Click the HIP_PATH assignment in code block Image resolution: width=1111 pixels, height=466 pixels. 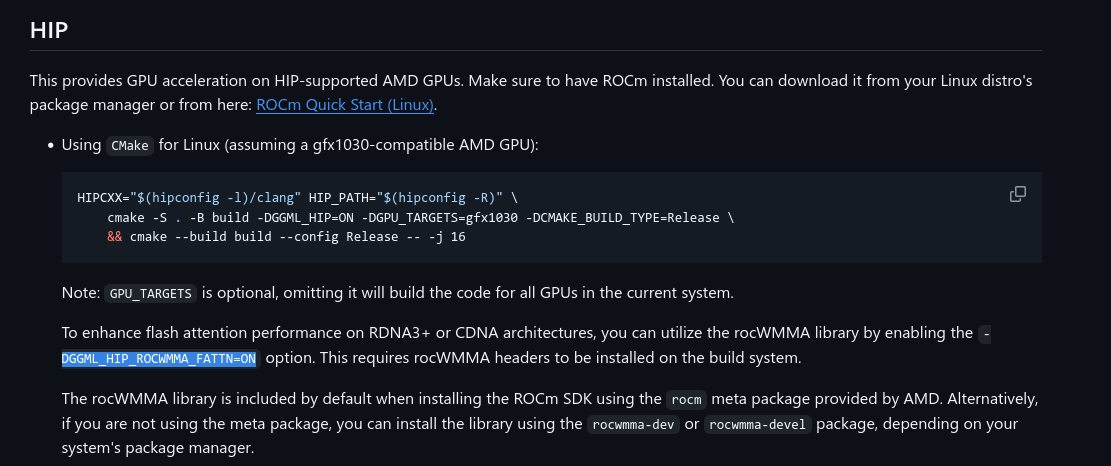(406, 198)
